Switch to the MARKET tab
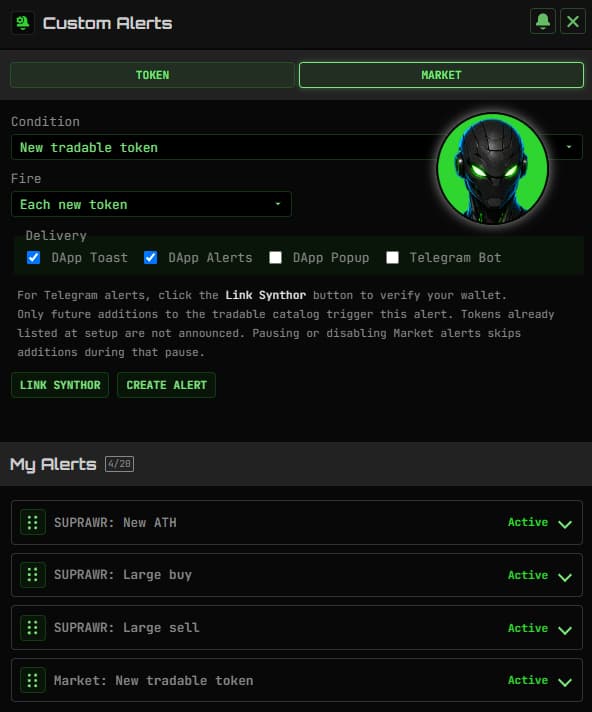This screenshot has width=592, height=712. coord(441,75)
